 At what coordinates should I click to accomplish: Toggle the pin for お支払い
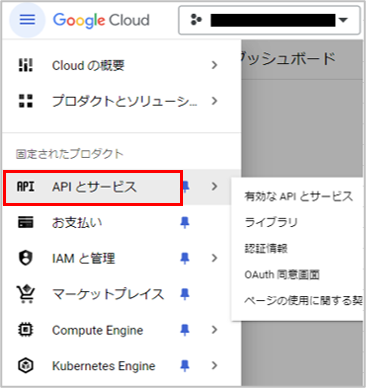tap(185, 222)
